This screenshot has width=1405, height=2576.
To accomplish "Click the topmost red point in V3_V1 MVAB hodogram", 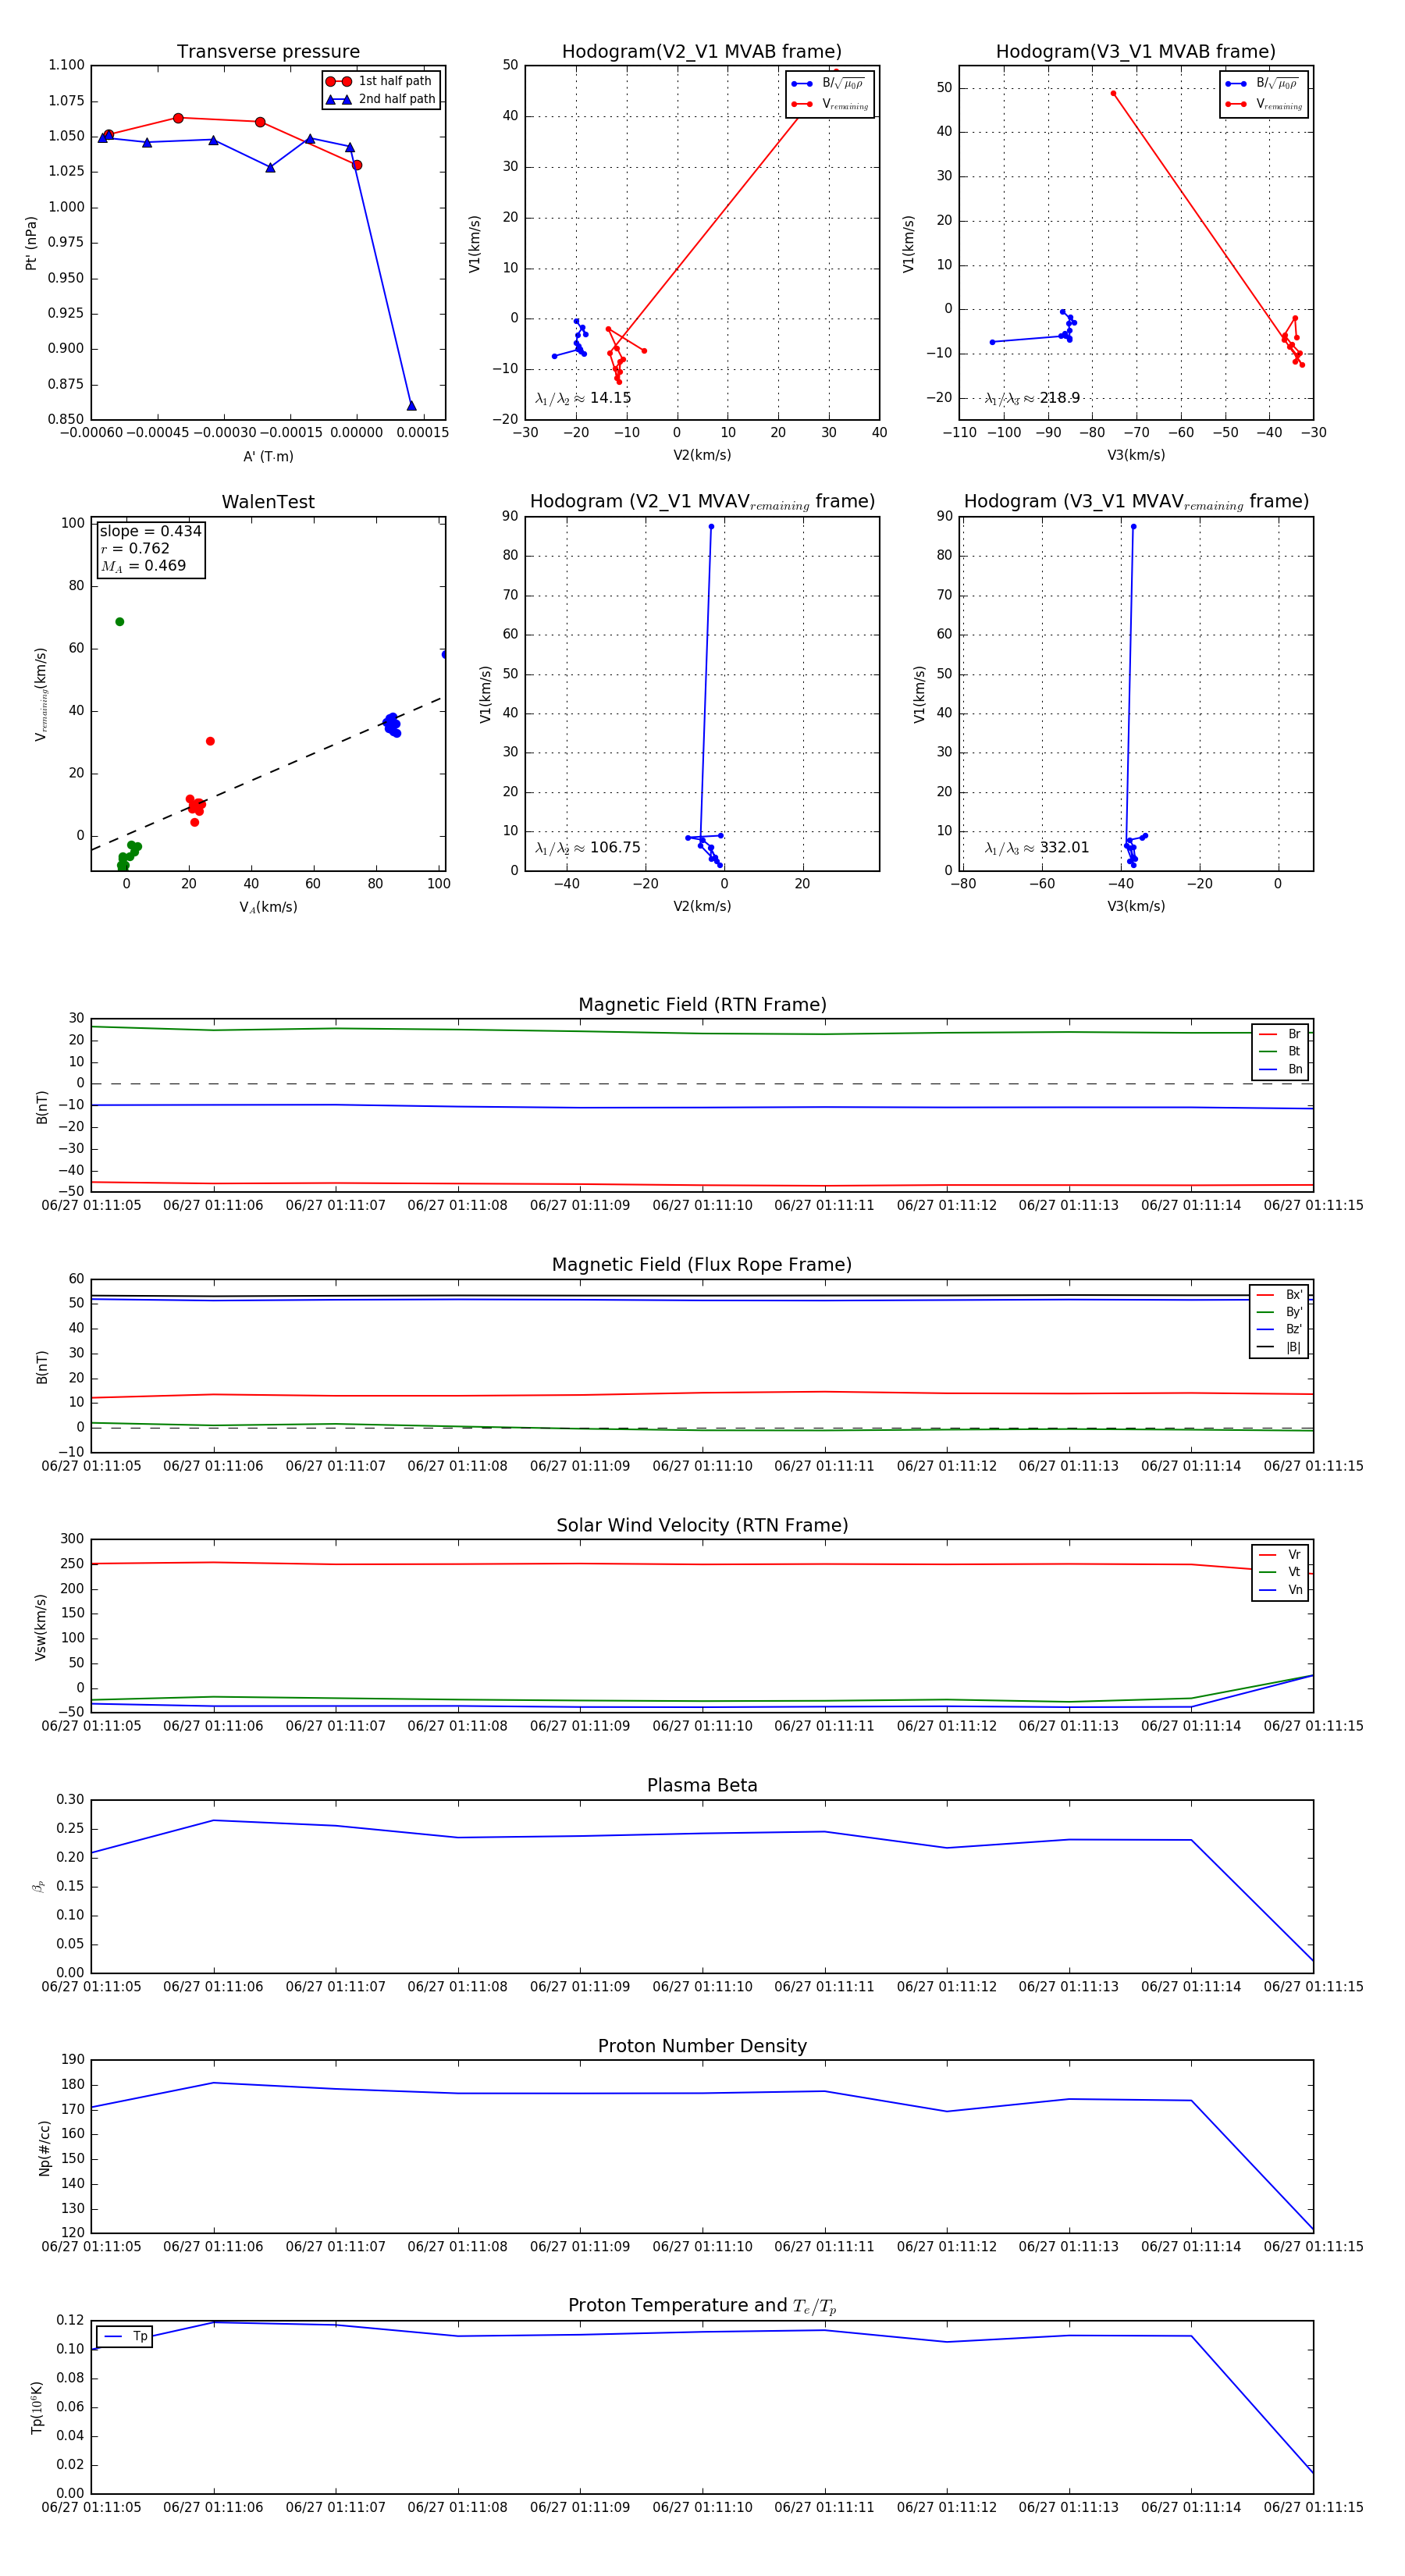I will (1113, 93).
